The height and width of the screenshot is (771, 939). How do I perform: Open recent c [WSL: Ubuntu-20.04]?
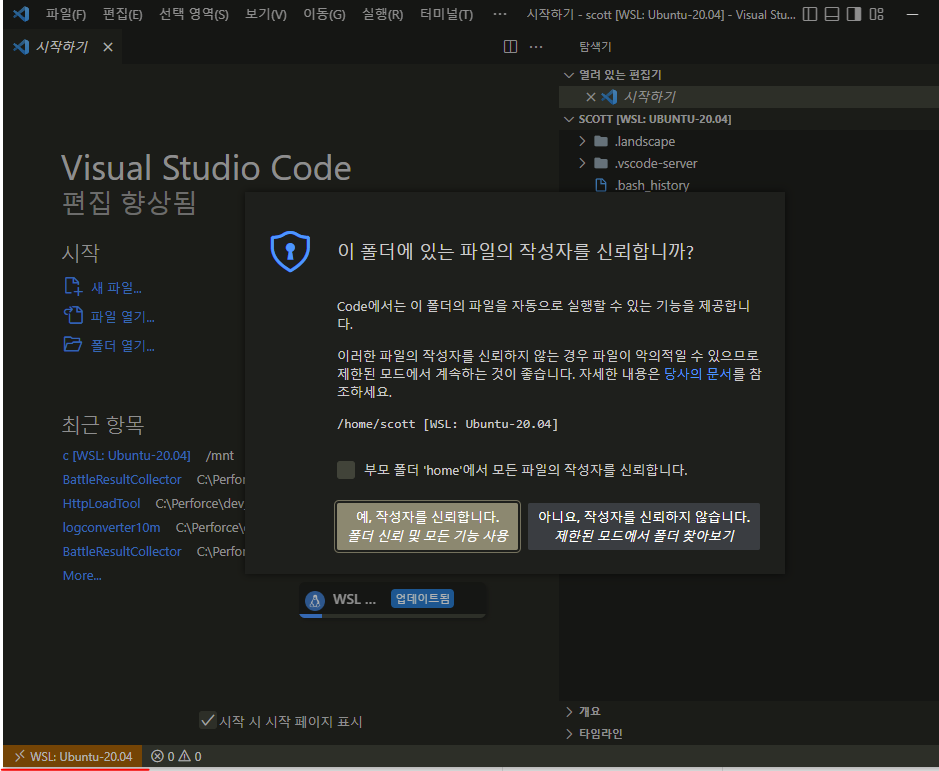(126, 456)
